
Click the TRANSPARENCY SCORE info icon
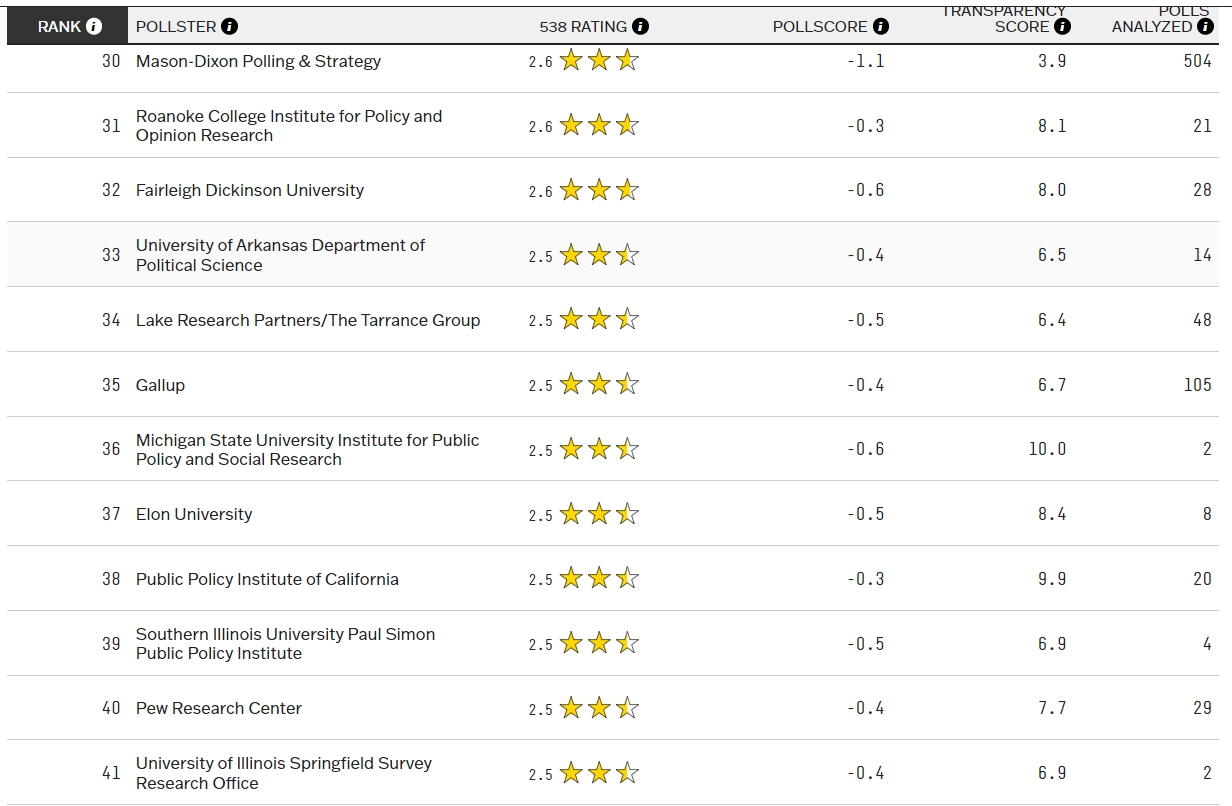pos(1062,27)
